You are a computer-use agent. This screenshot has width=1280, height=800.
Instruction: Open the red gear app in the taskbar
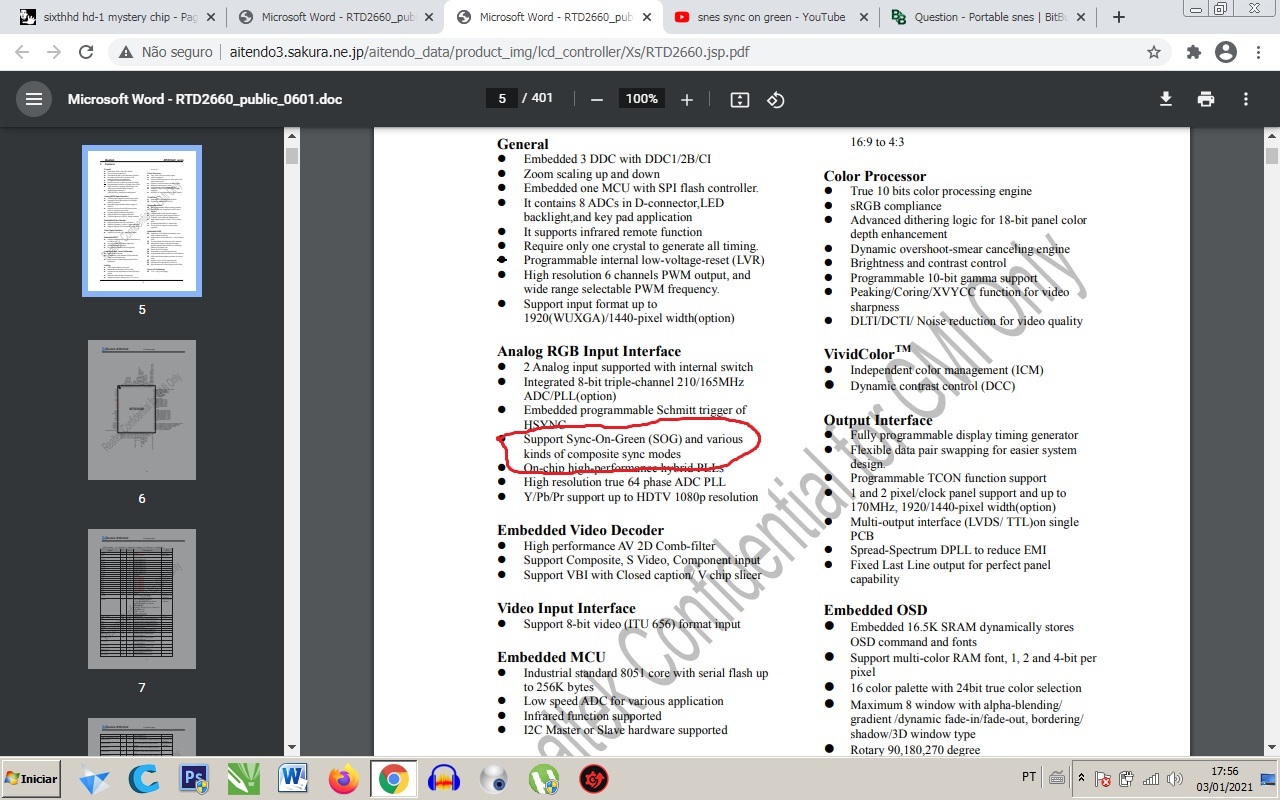(x=594, y=779)
